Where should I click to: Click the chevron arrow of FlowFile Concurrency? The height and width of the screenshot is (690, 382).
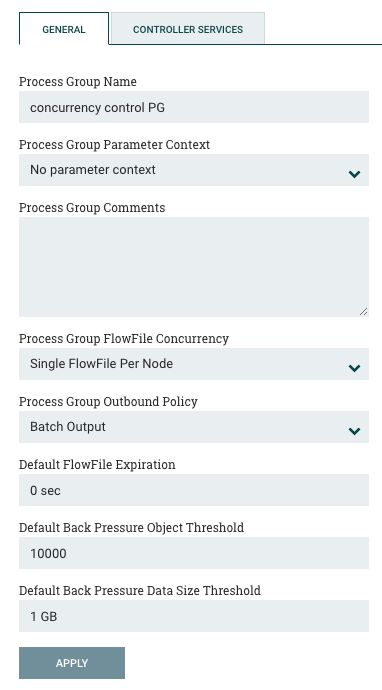354,368
